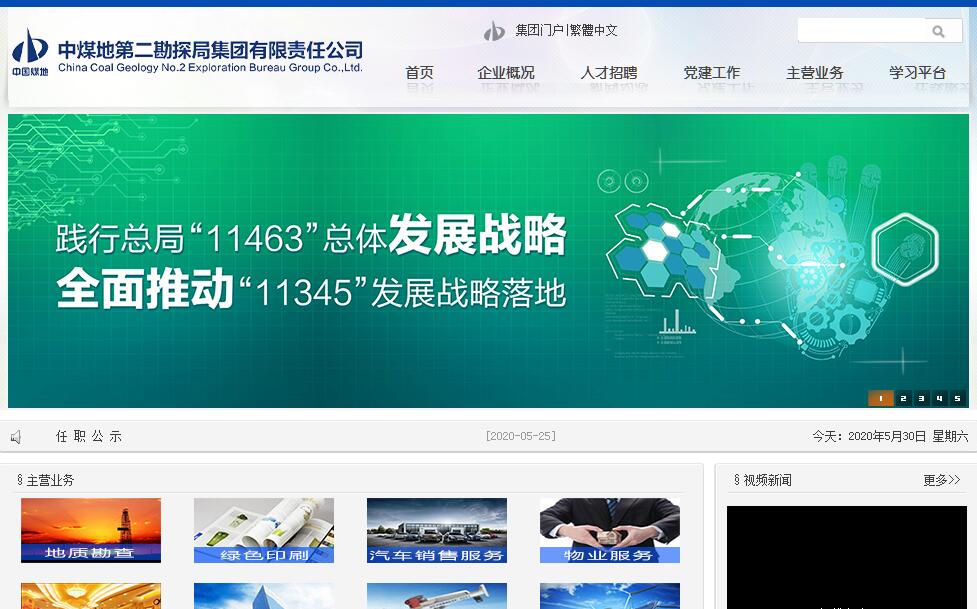Switch to banner slide 2

pyautogui.click(x=903, y=398)
